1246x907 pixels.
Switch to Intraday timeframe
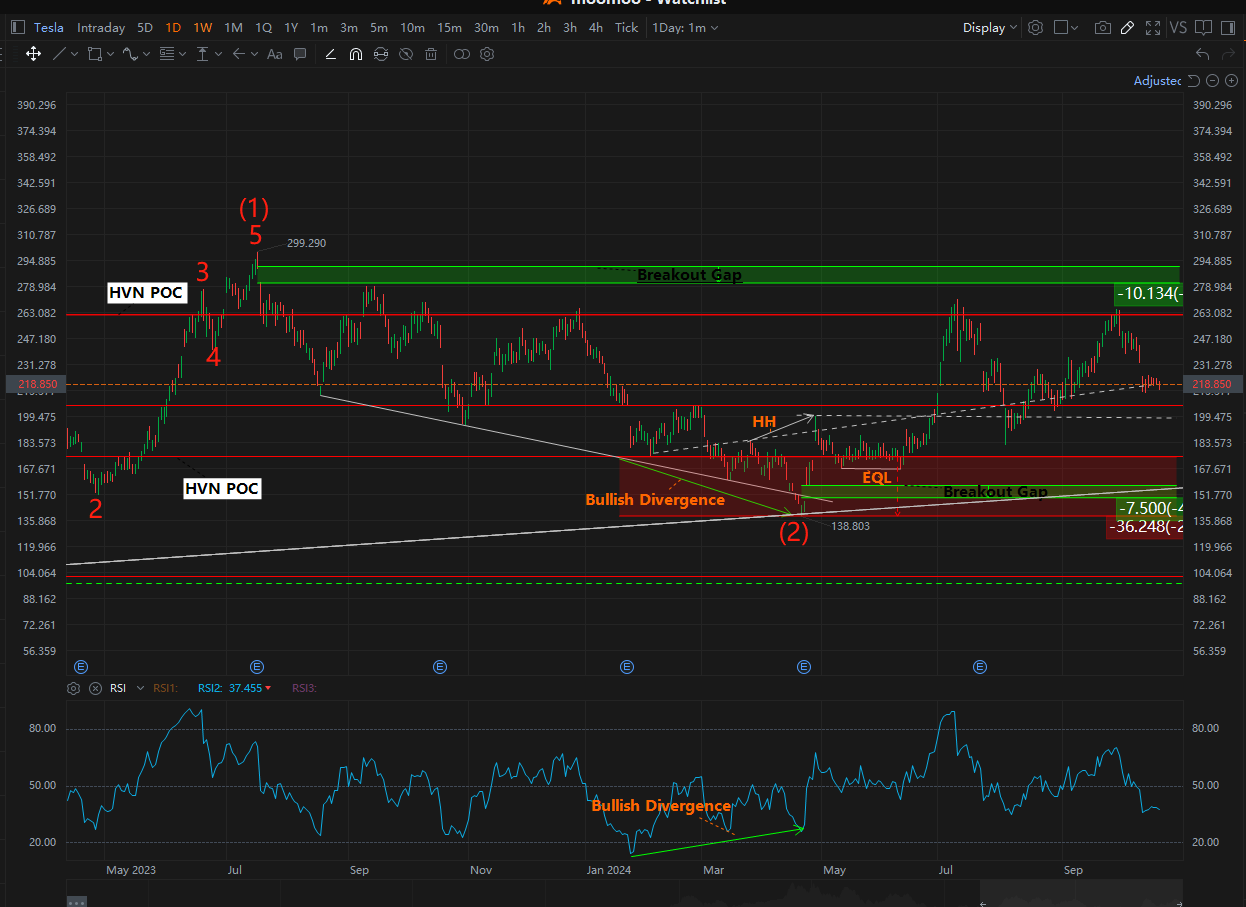coord(101,28)
